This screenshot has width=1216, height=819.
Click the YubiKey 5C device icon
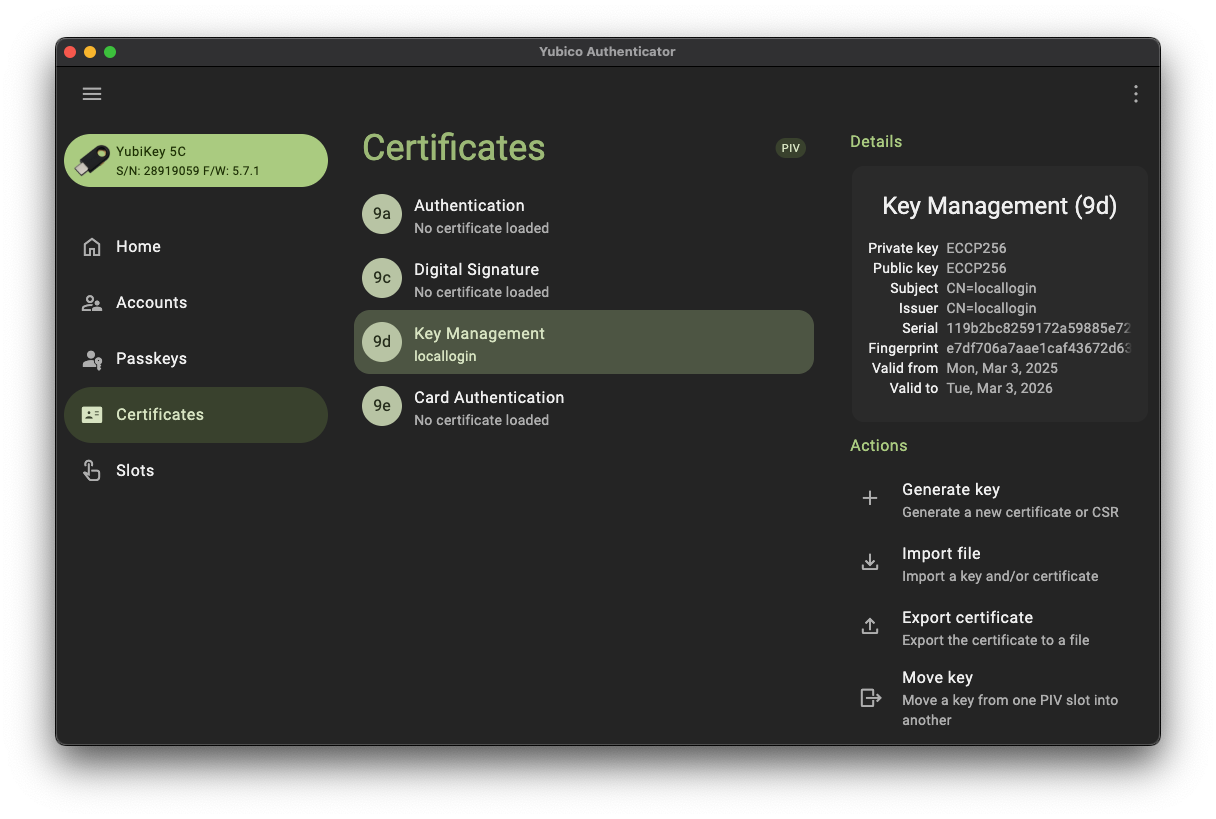[91, 160]
